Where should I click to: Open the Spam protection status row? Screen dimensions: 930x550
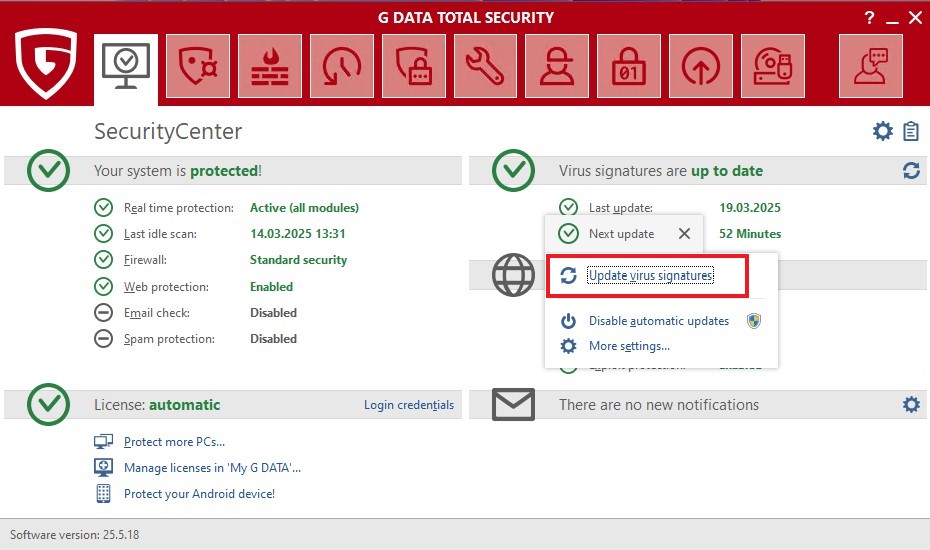(196, 339)
